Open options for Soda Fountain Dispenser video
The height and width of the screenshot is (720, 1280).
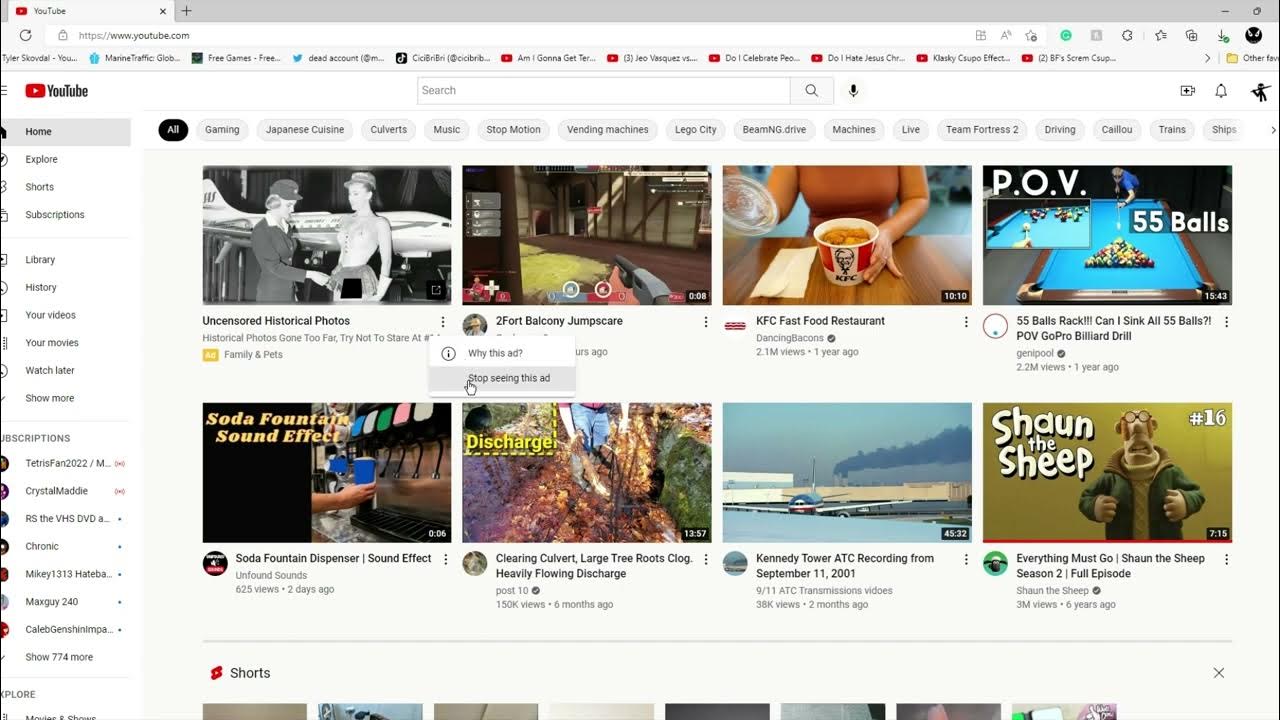tap(446, 559)
